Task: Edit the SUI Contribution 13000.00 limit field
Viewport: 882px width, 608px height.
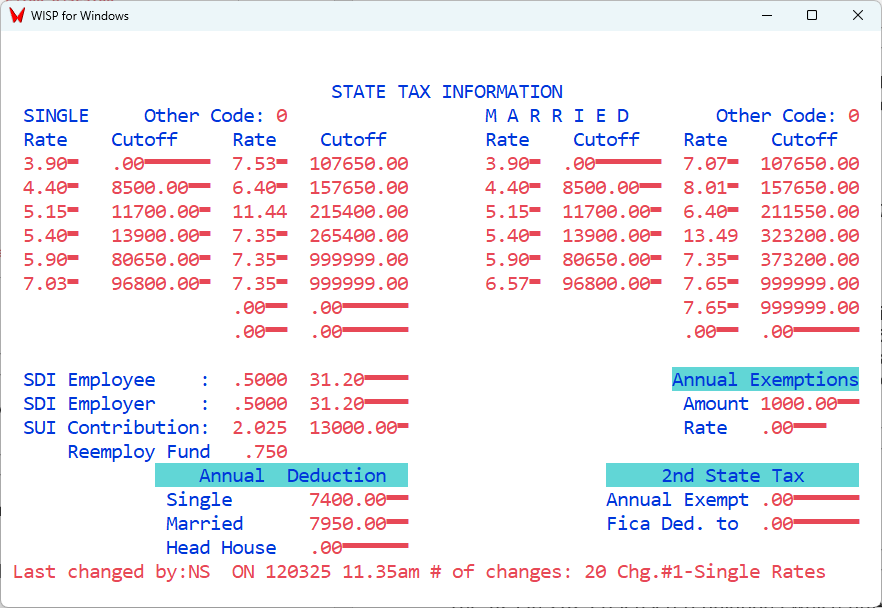Action: [358, 428]
